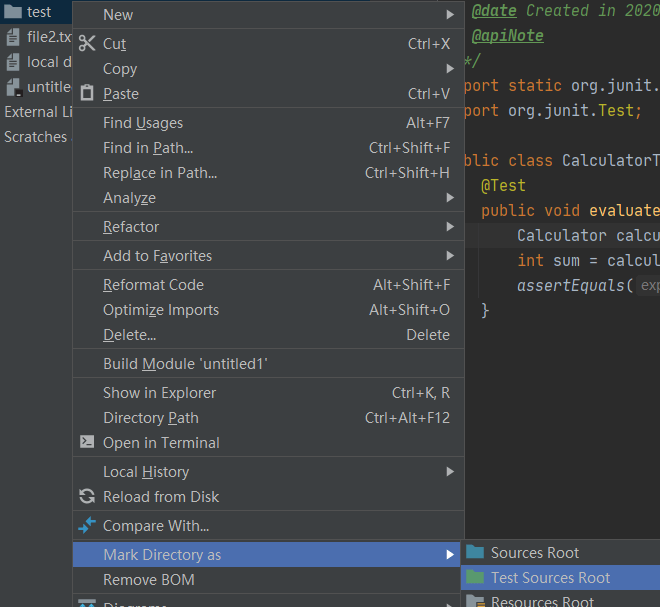Screen dimensions: 660x607
Task: Click the Paste clipboard icon
Action: pos(87,94)
